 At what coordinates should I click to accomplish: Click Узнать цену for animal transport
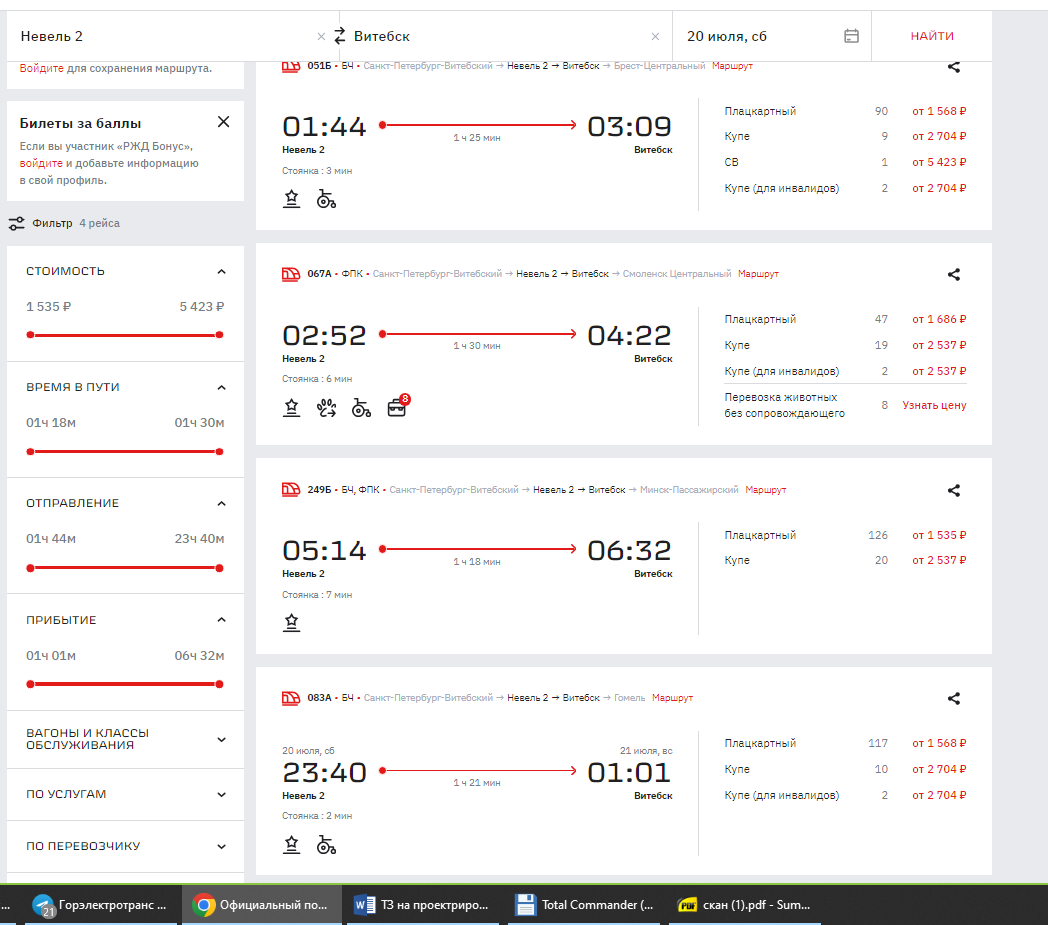click(x=934, y=405)
